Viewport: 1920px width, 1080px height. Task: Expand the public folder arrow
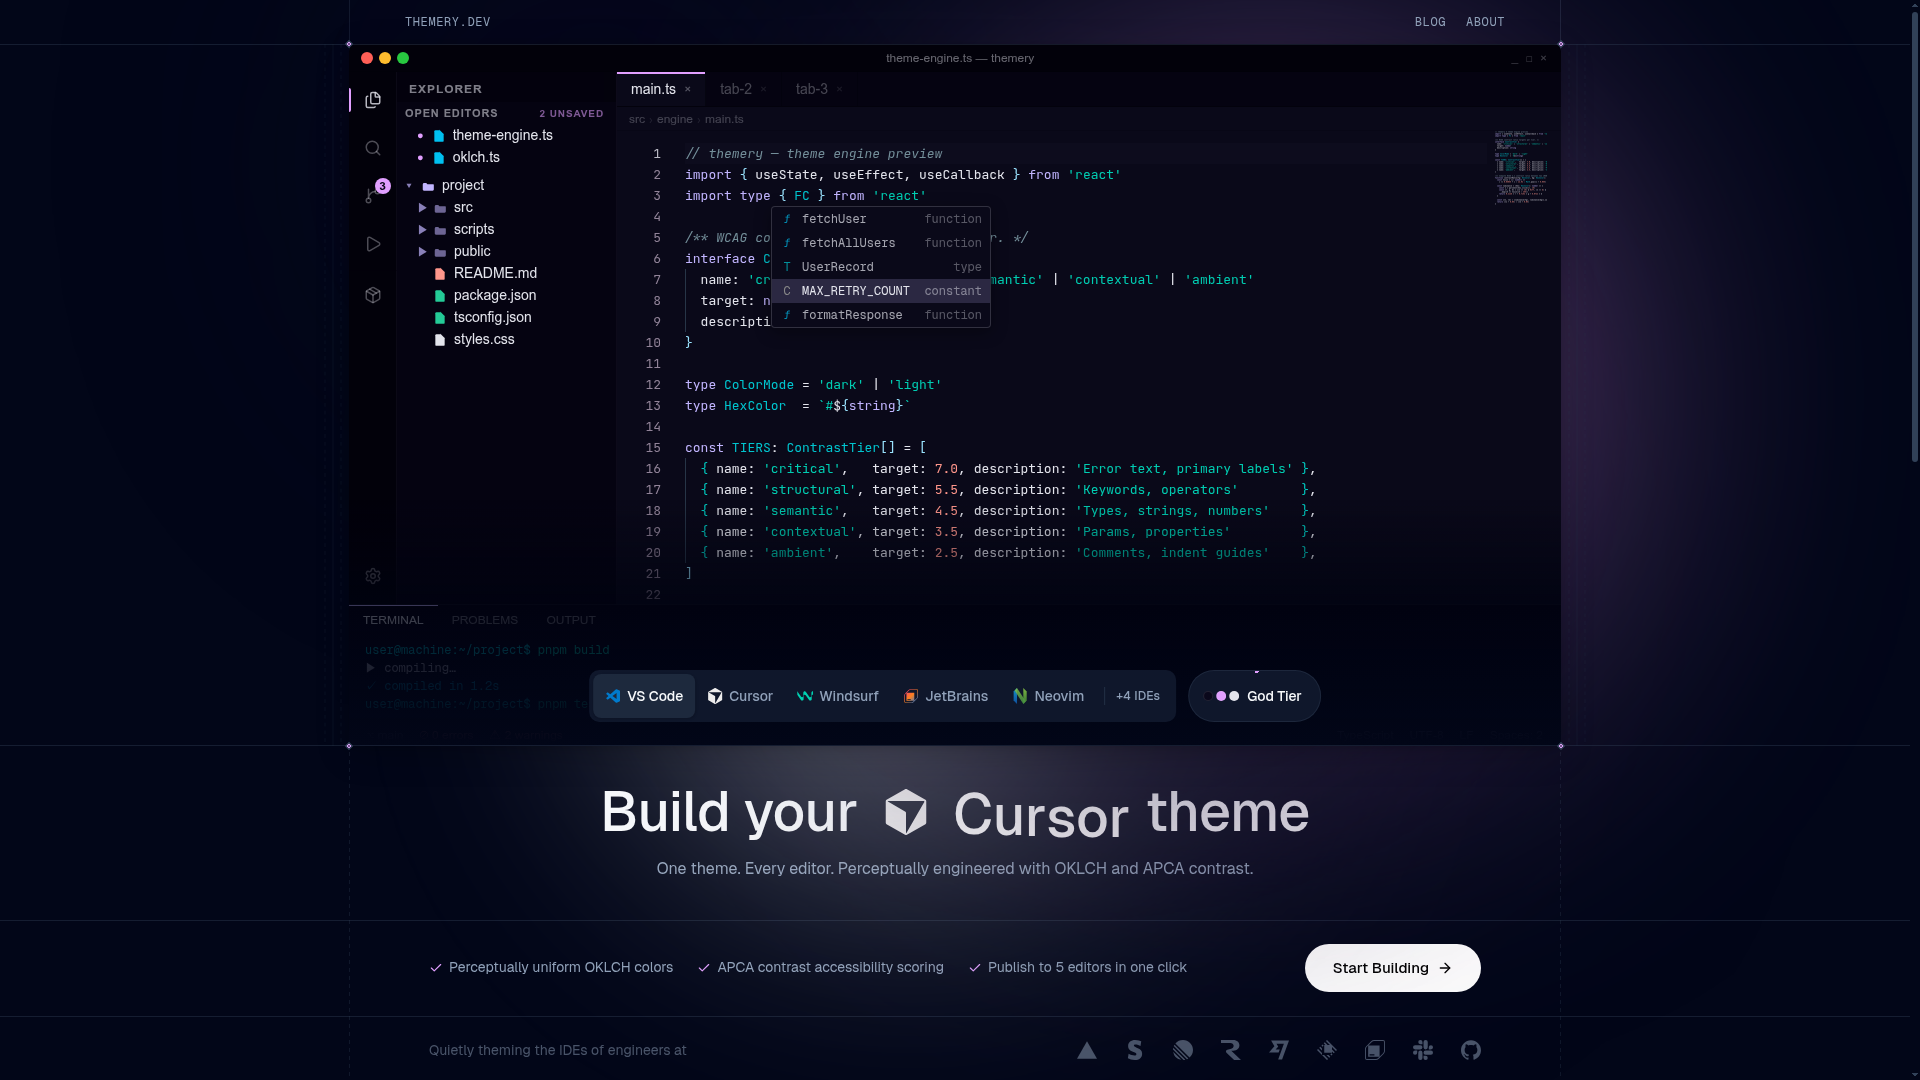click(423, 252)
